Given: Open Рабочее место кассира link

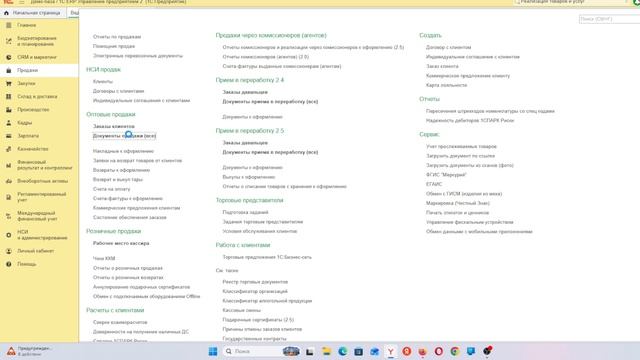Looking at the screenshot, I should coord(121,243).
